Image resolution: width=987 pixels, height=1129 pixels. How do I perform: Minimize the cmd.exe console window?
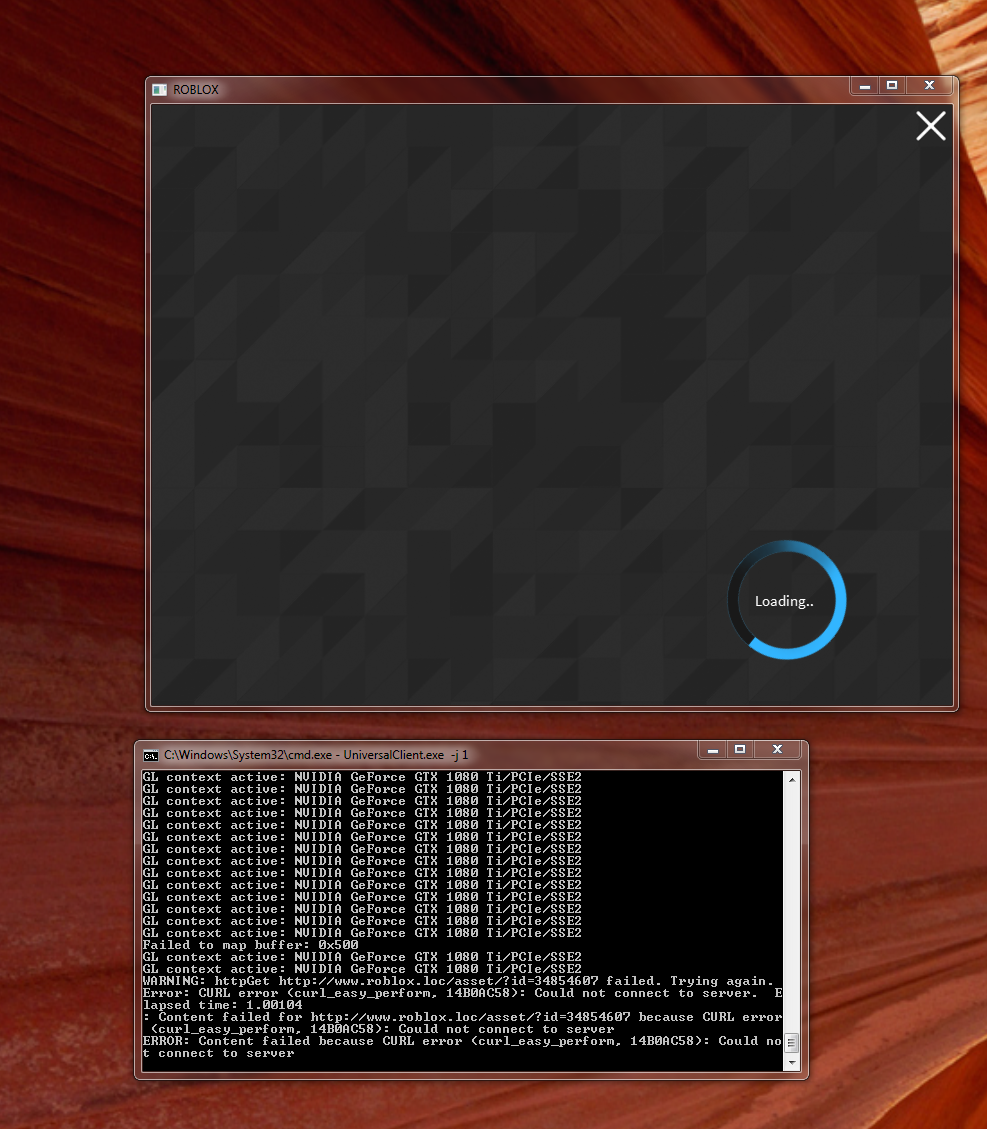coord(713,749)
